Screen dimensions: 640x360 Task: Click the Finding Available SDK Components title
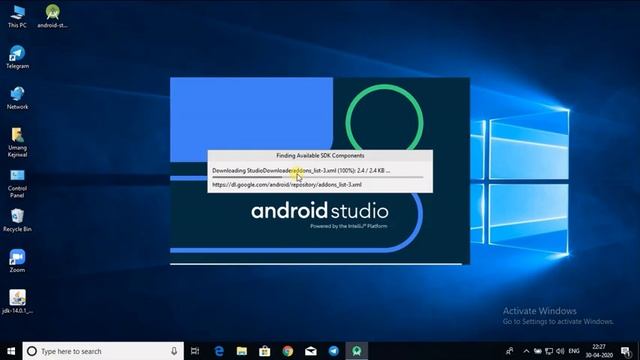[320, 156]
